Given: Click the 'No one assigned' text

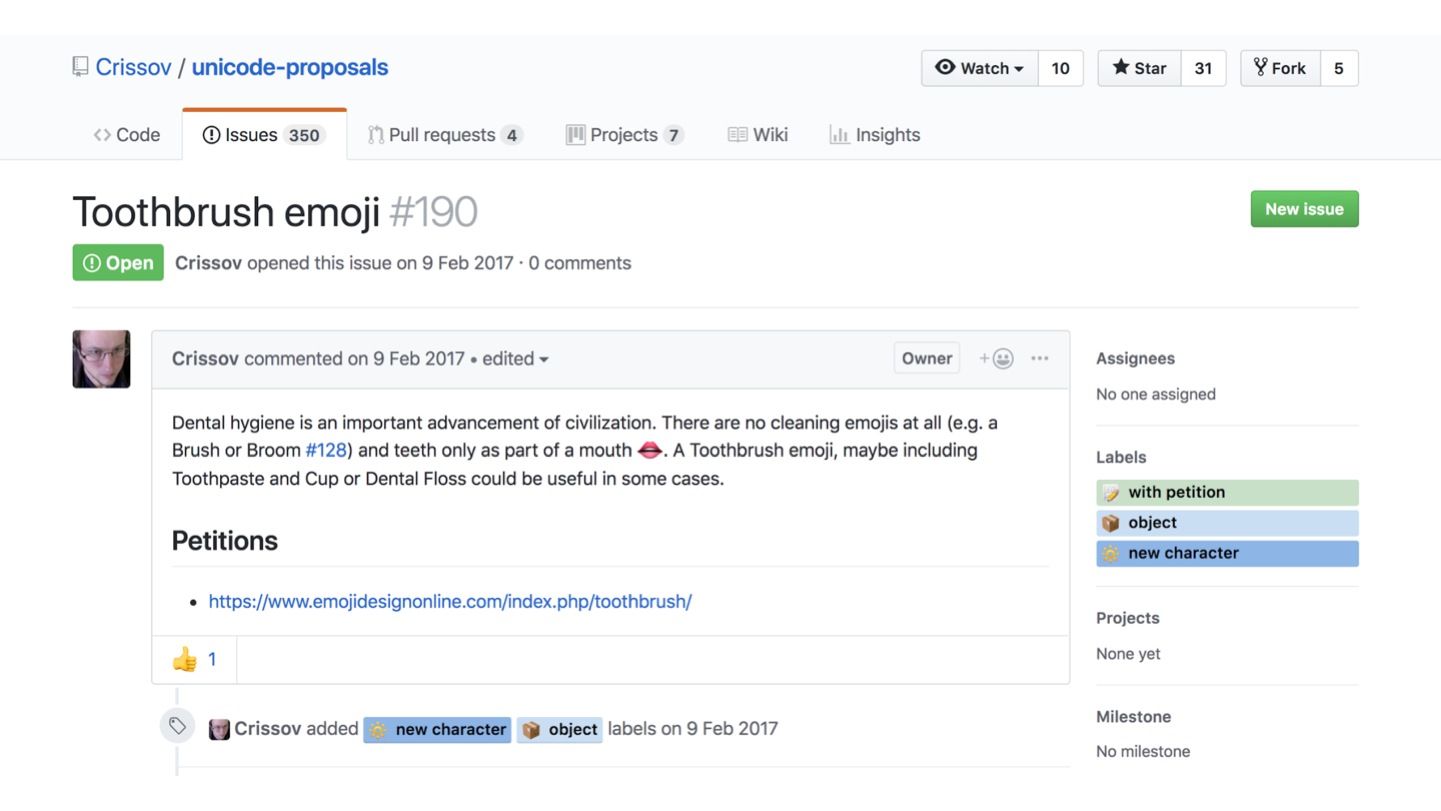Looking at the screenshot, I should click(x=1156, y=394).
